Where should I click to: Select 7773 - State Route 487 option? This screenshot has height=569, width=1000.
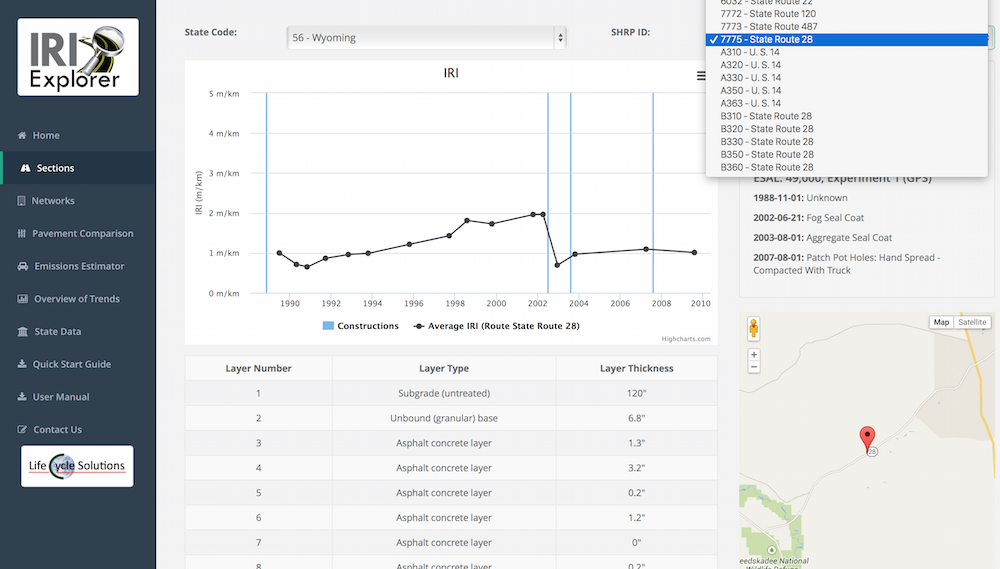(x=768, y=26)
